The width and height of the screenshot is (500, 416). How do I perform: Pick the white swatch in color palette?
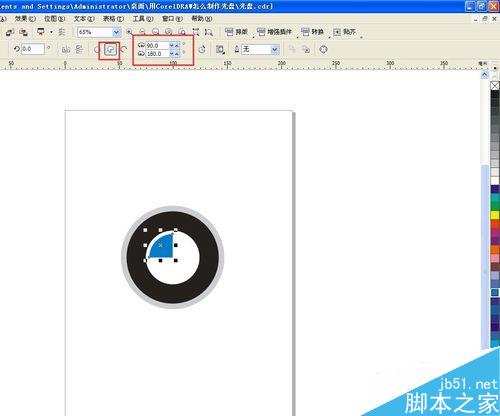pos(495,180)
